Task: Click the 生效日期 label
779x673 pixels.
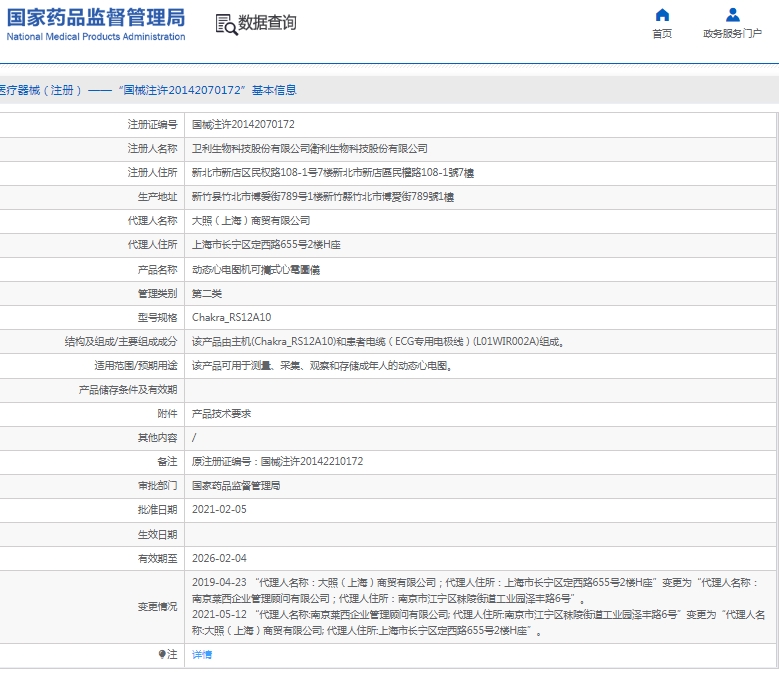Action: [x=157, y=534]
